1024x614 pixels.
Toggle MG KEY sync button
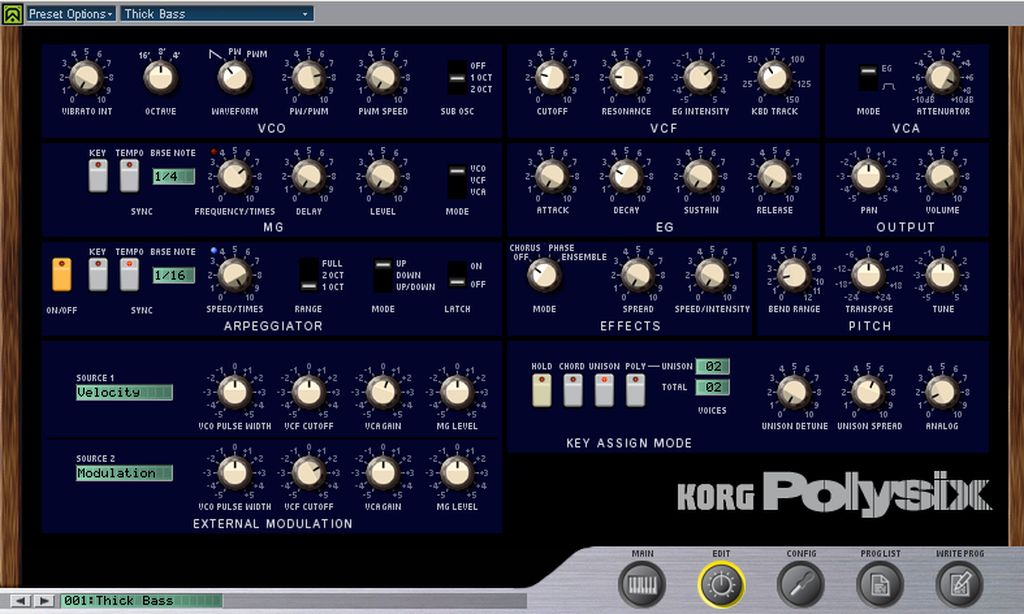(x=98, y=175)
